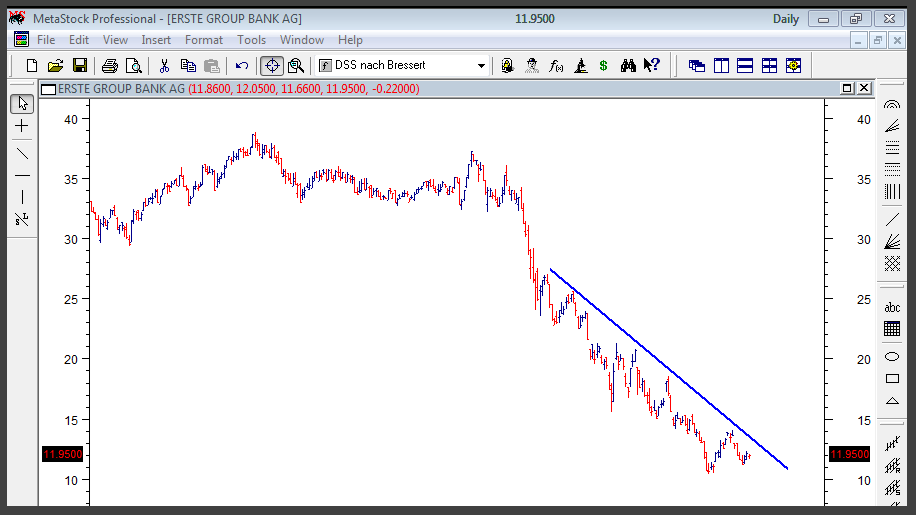Open the Tools menu
Viewport: 916px width, 515px height.
(x=251, y=40)
